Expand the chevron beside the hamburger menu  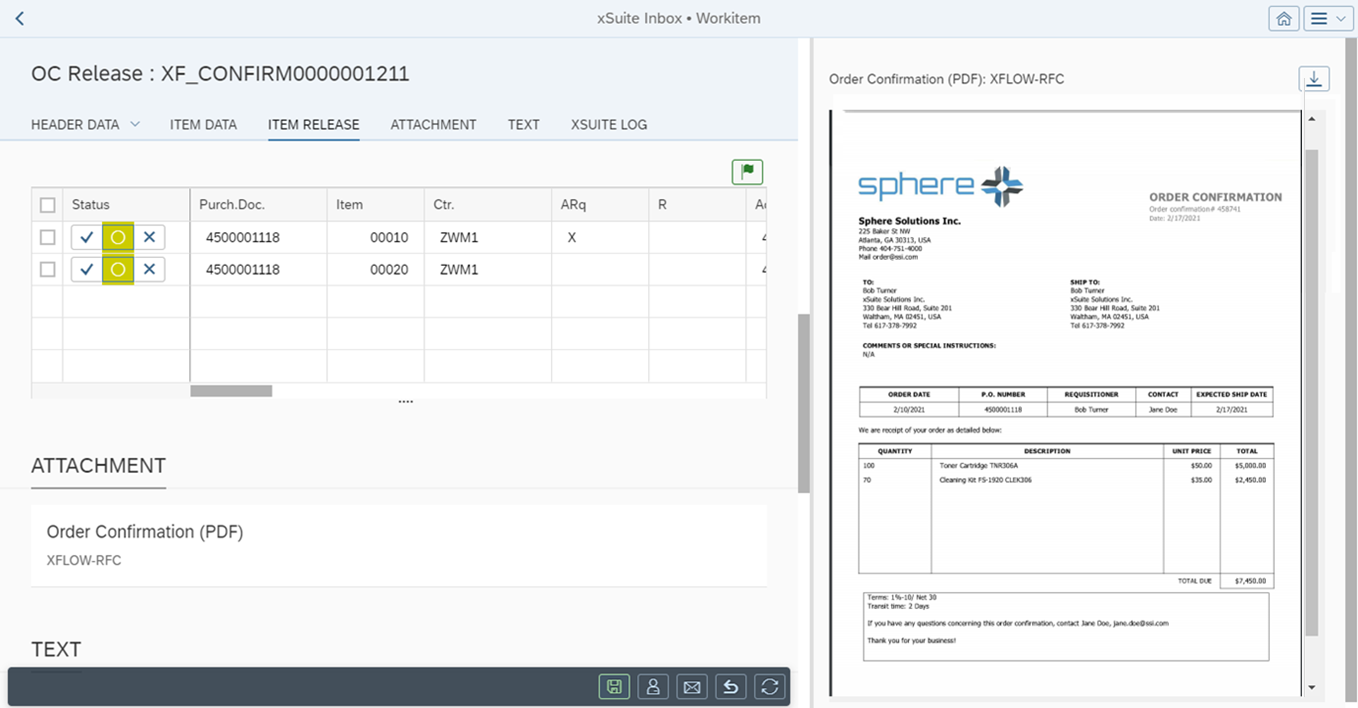coord(1340,18)
